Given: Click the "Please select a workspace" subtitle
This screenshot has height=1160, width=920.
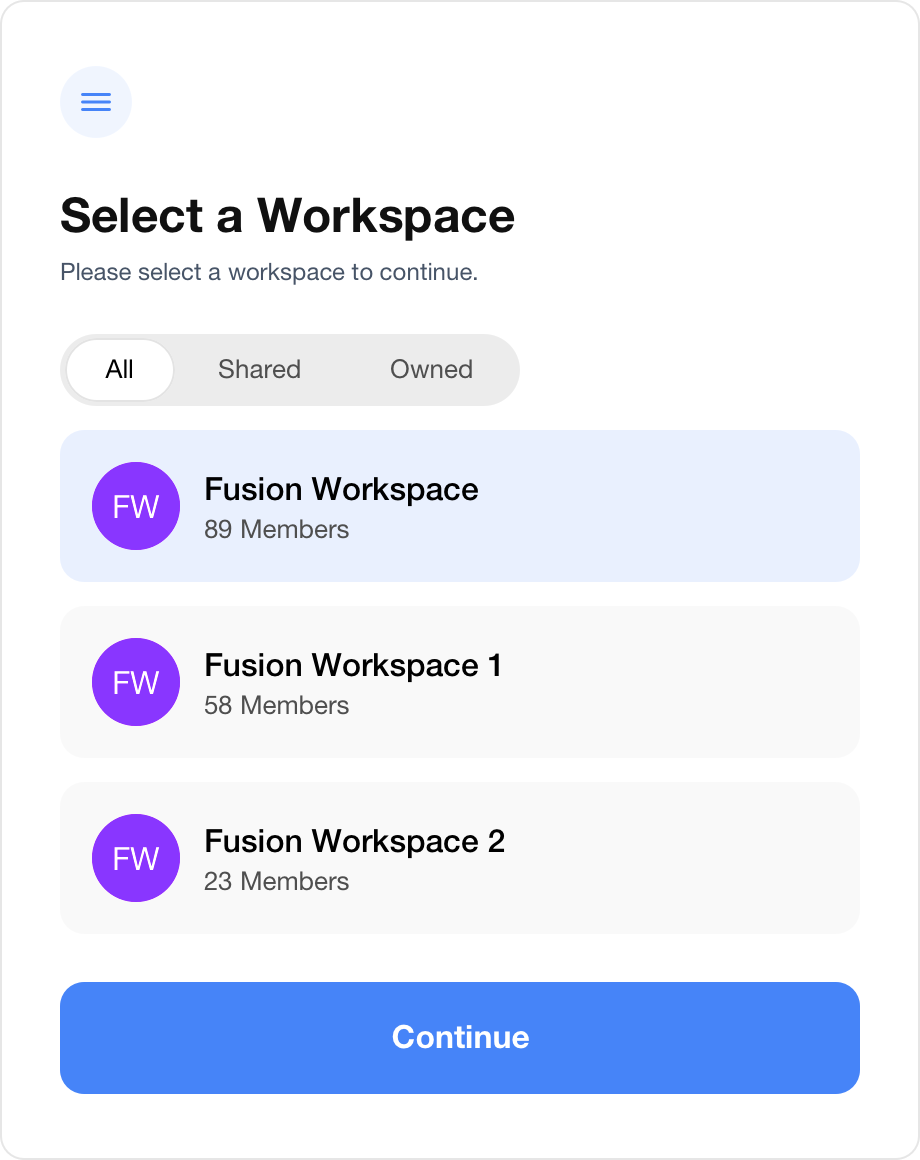Looking at the screenshot, I should [269, 272].
